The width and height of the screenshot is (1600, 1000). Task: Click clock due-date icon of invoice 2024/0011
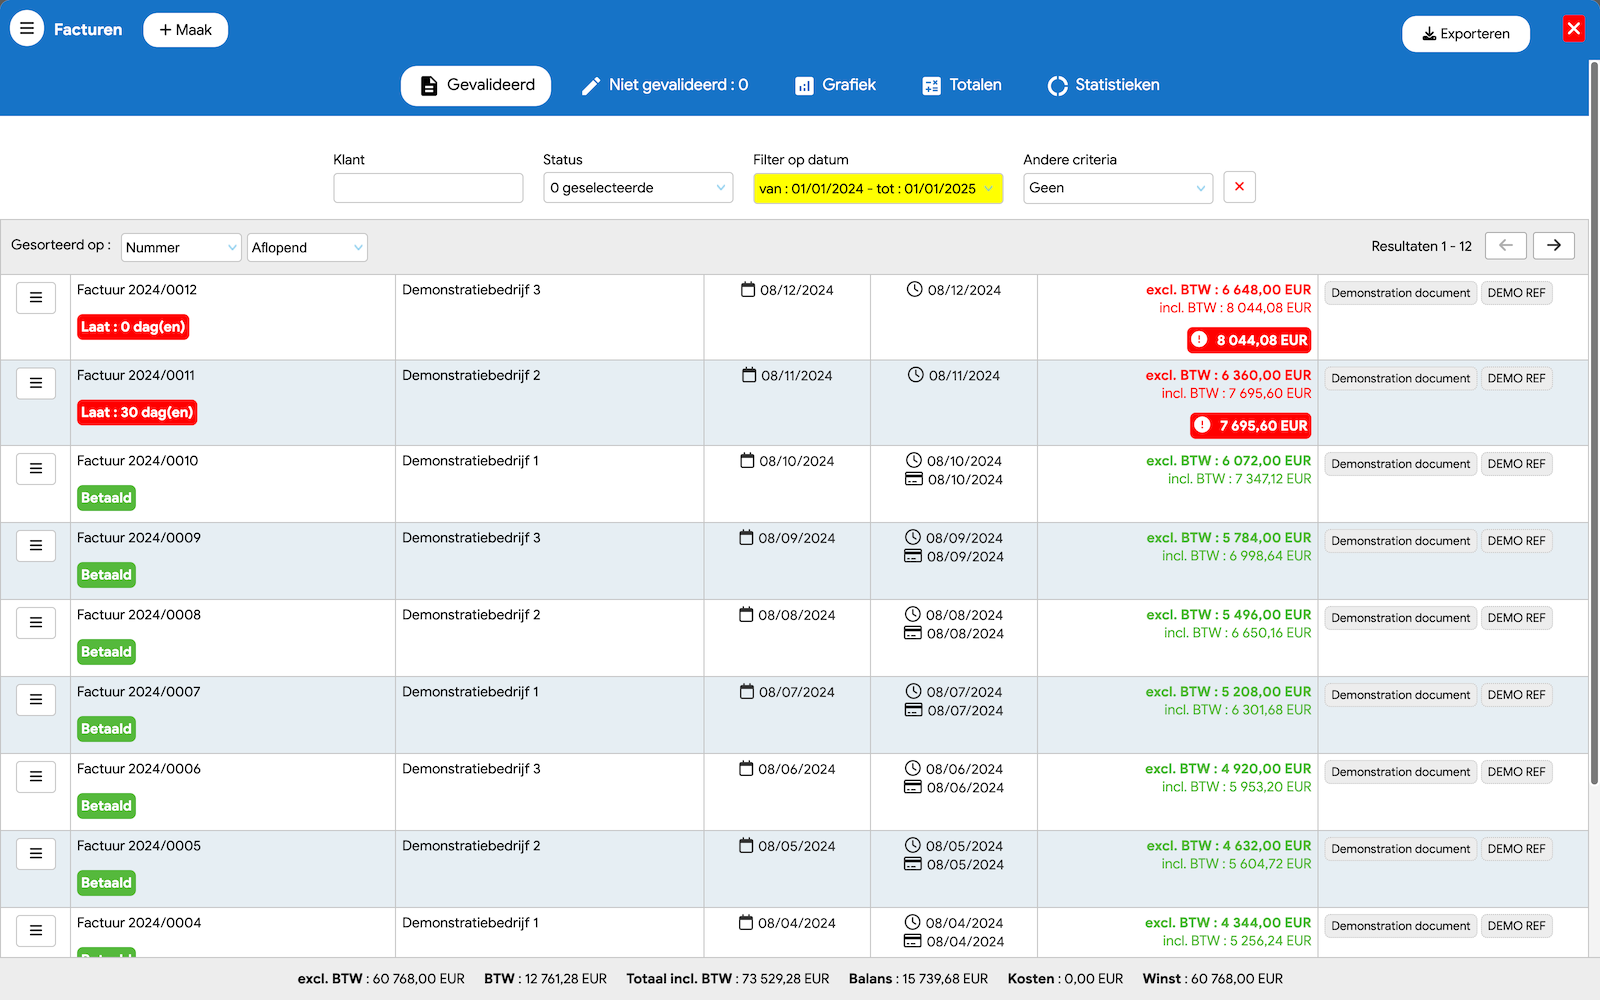(x=915, y=375)
